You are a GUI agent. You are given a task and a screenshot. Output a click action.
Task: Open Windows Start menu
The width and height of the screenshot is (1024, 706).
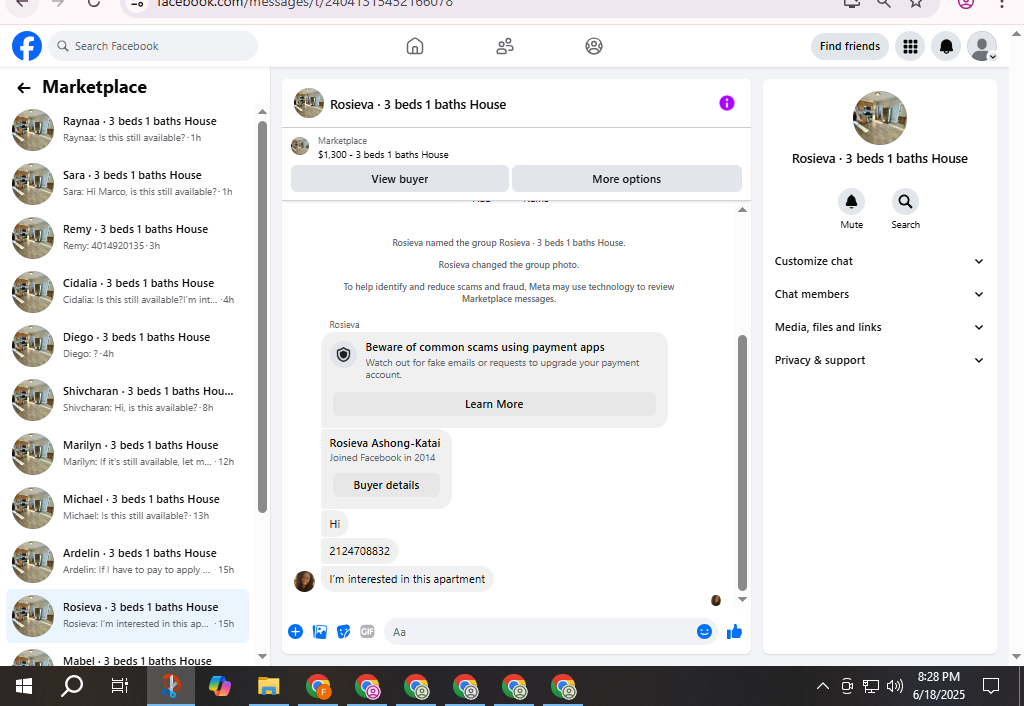pos(24,686)
